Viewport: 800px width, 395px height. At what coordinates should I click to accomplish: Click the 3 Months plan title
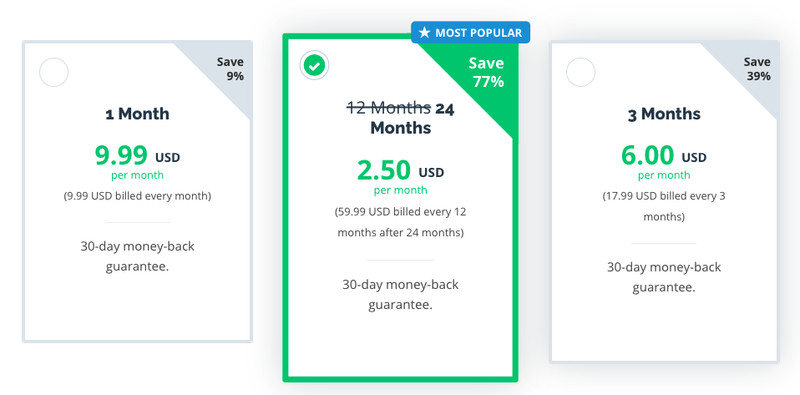click(664, 113)
